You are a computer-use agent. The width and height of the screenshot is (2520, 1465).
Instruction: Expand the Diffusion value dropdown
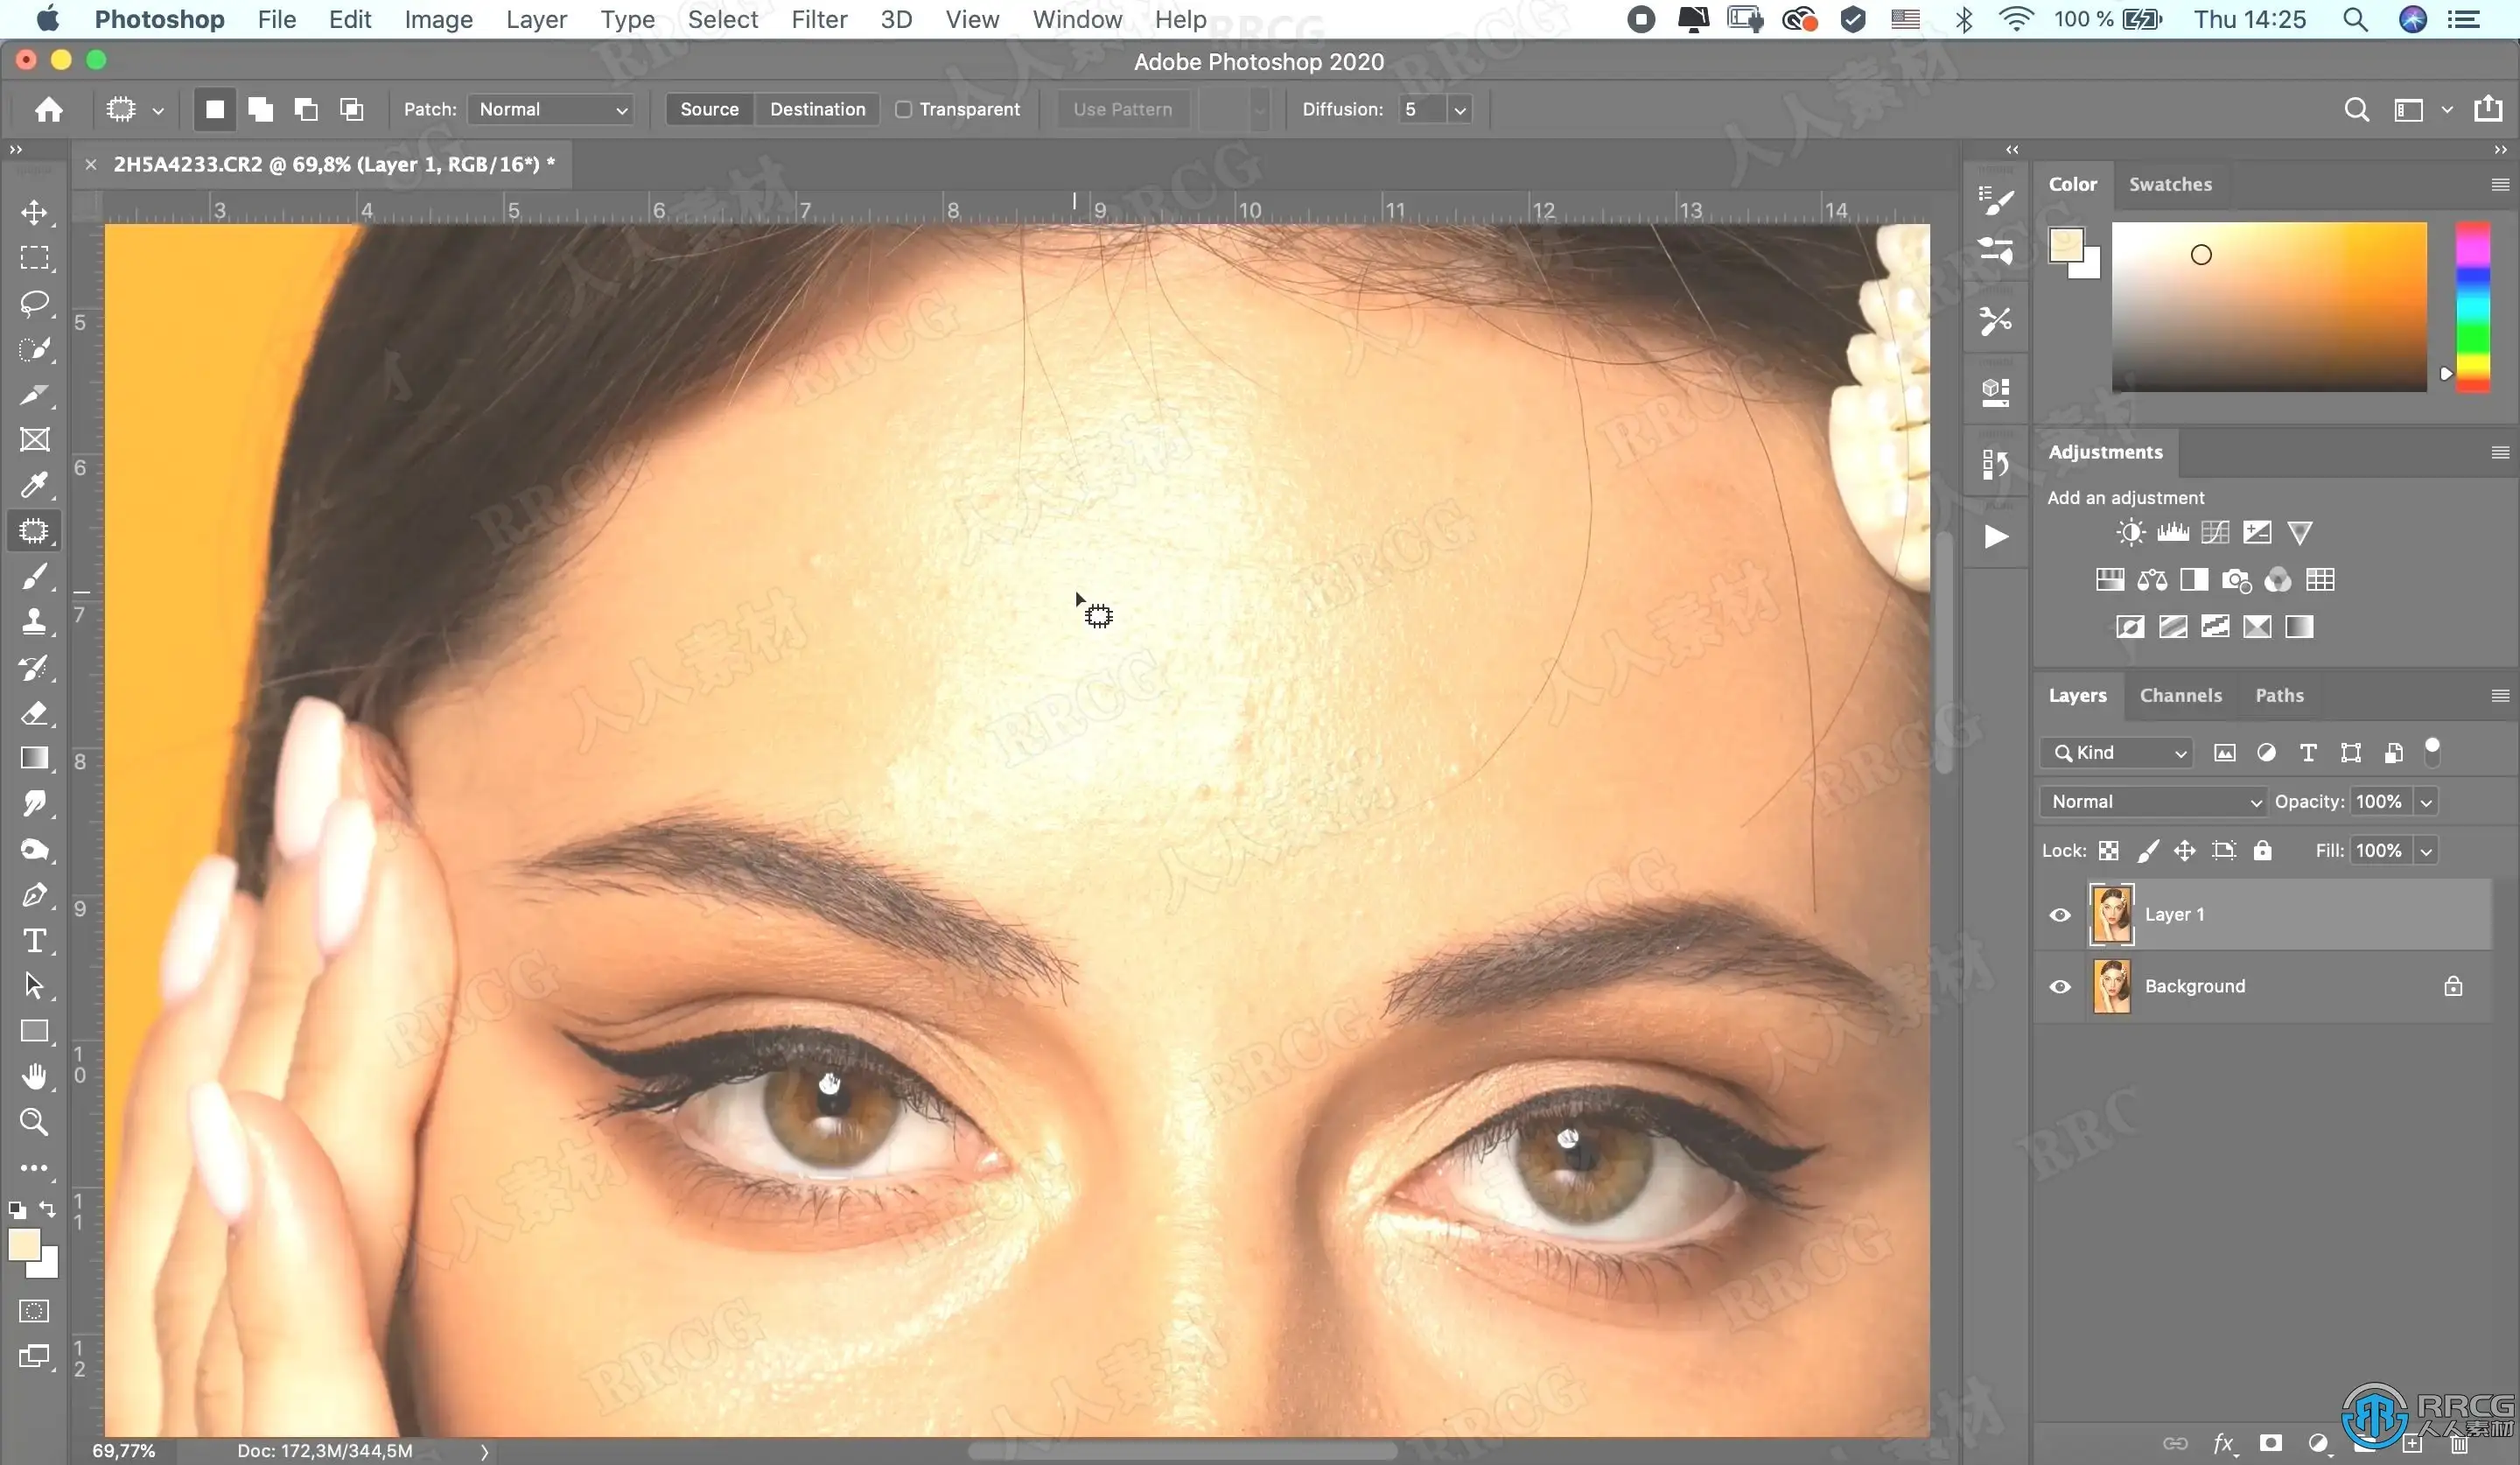pos(1460,109)
